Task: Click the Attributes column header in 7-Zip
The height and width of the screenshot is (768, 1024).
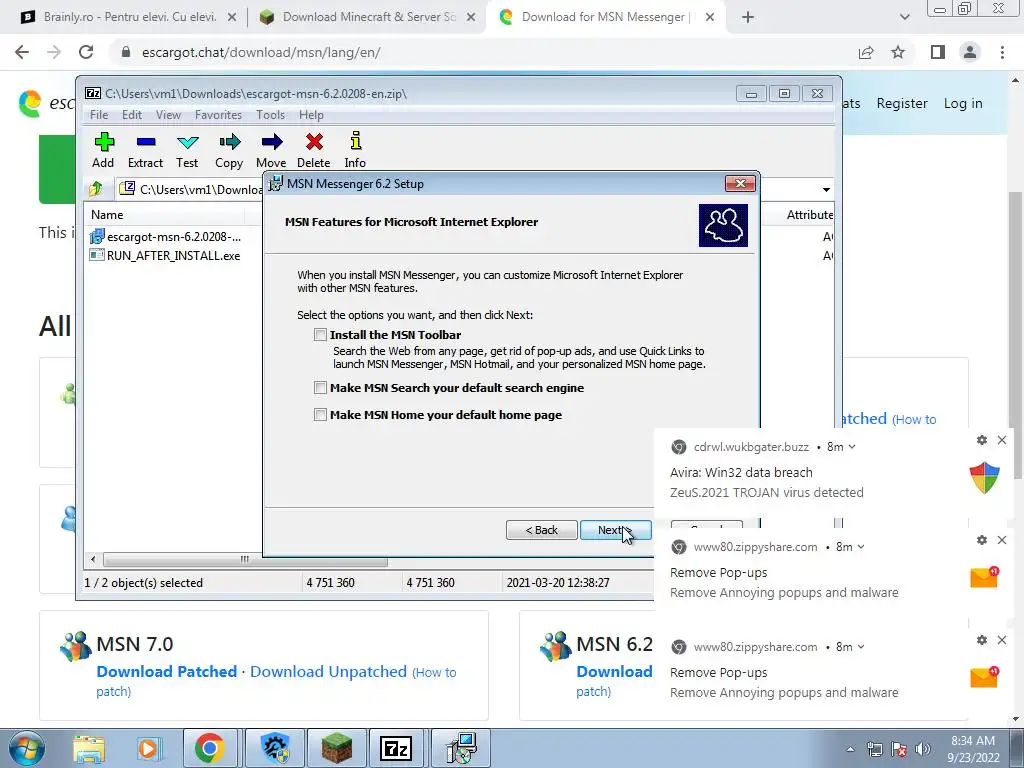Action: point(810,215)
